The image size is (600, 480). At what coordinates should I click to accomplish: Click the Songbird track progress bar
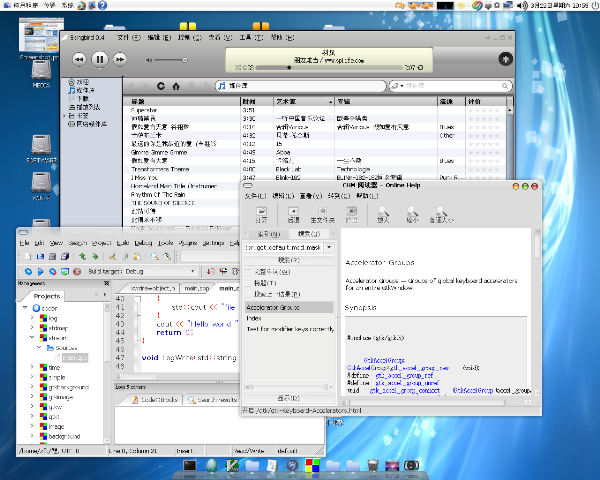click(329, 68)
